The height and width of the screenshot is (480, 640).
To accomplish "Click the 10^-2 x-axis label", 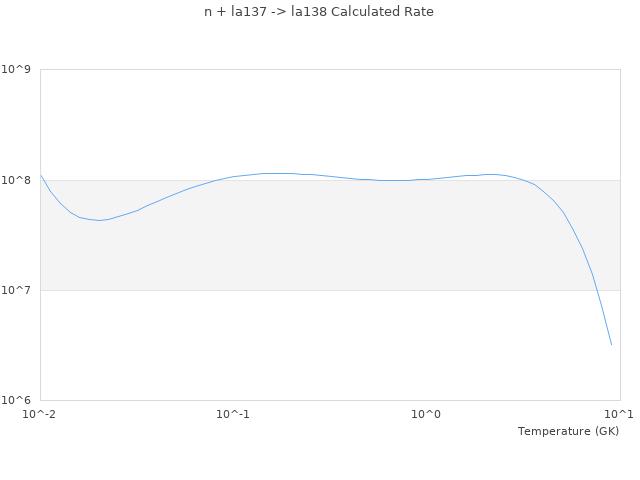I will click(x=40, y=415).
